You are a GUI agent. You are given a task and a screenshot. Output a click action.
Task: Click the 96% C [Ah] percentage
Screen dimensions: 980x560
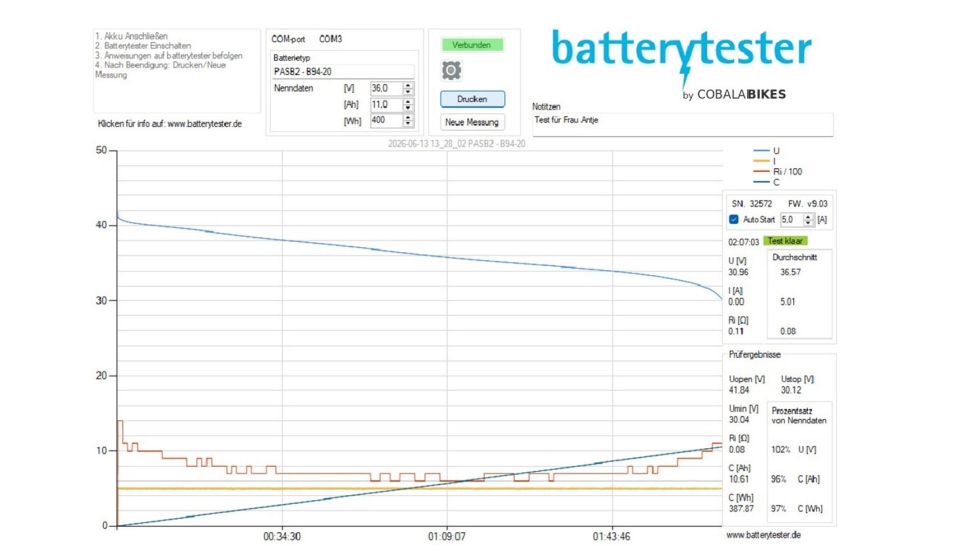point(795,479)
